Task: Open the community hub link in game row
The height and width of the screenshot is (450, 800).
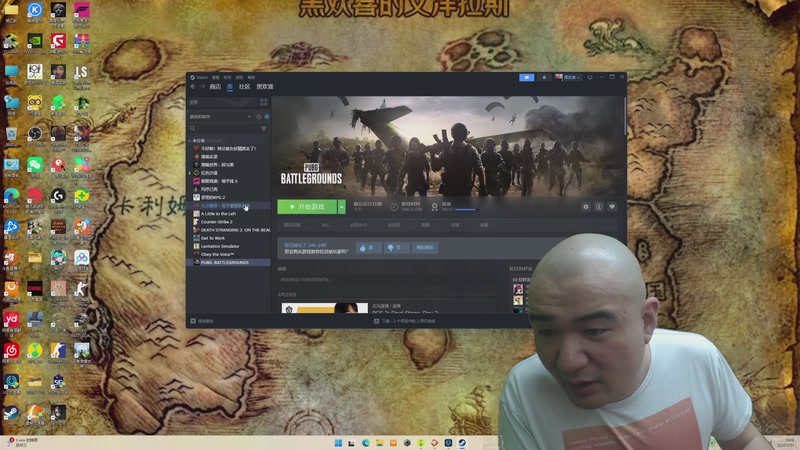Action: (358, 225)
